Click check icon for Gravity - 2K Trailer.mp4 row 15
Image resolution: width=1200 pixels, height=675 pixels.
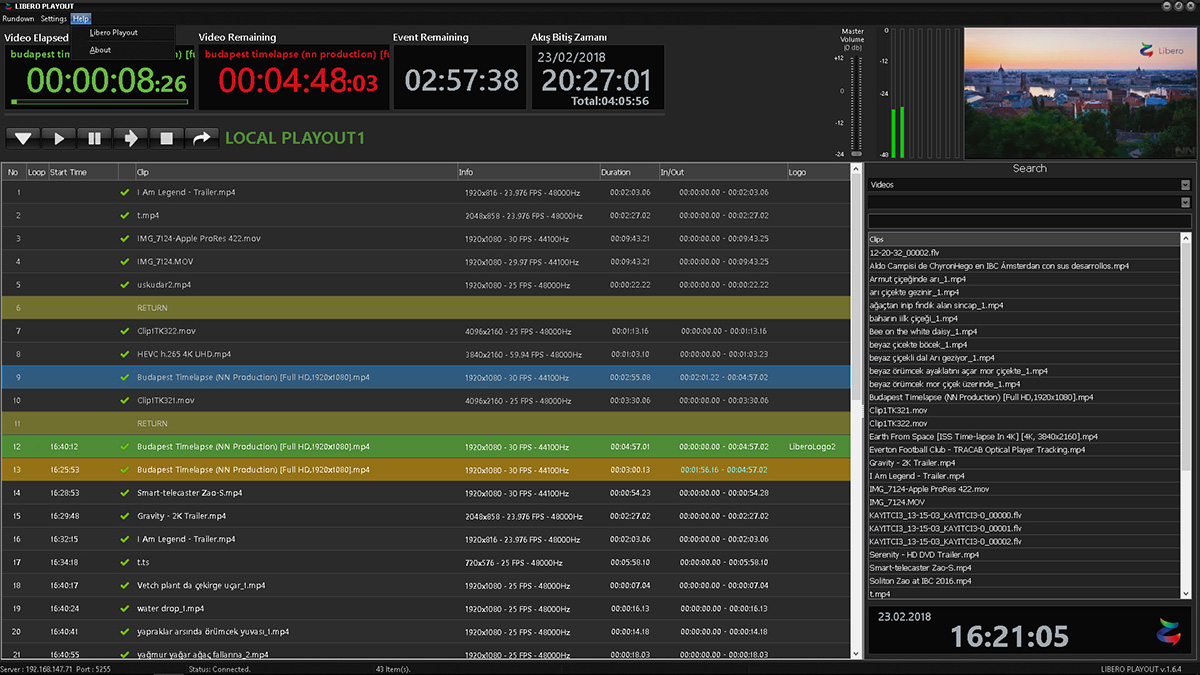click(x=125, y=516)
